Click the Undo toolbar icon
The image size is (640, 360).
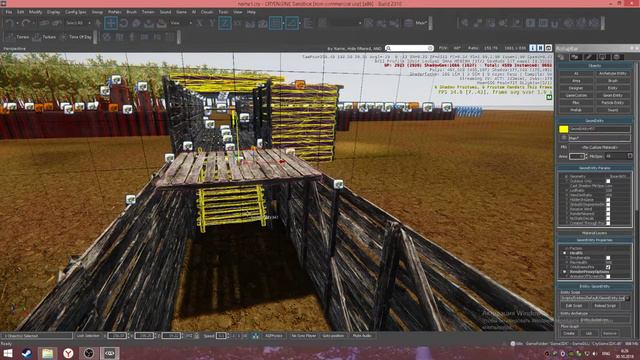10,23
